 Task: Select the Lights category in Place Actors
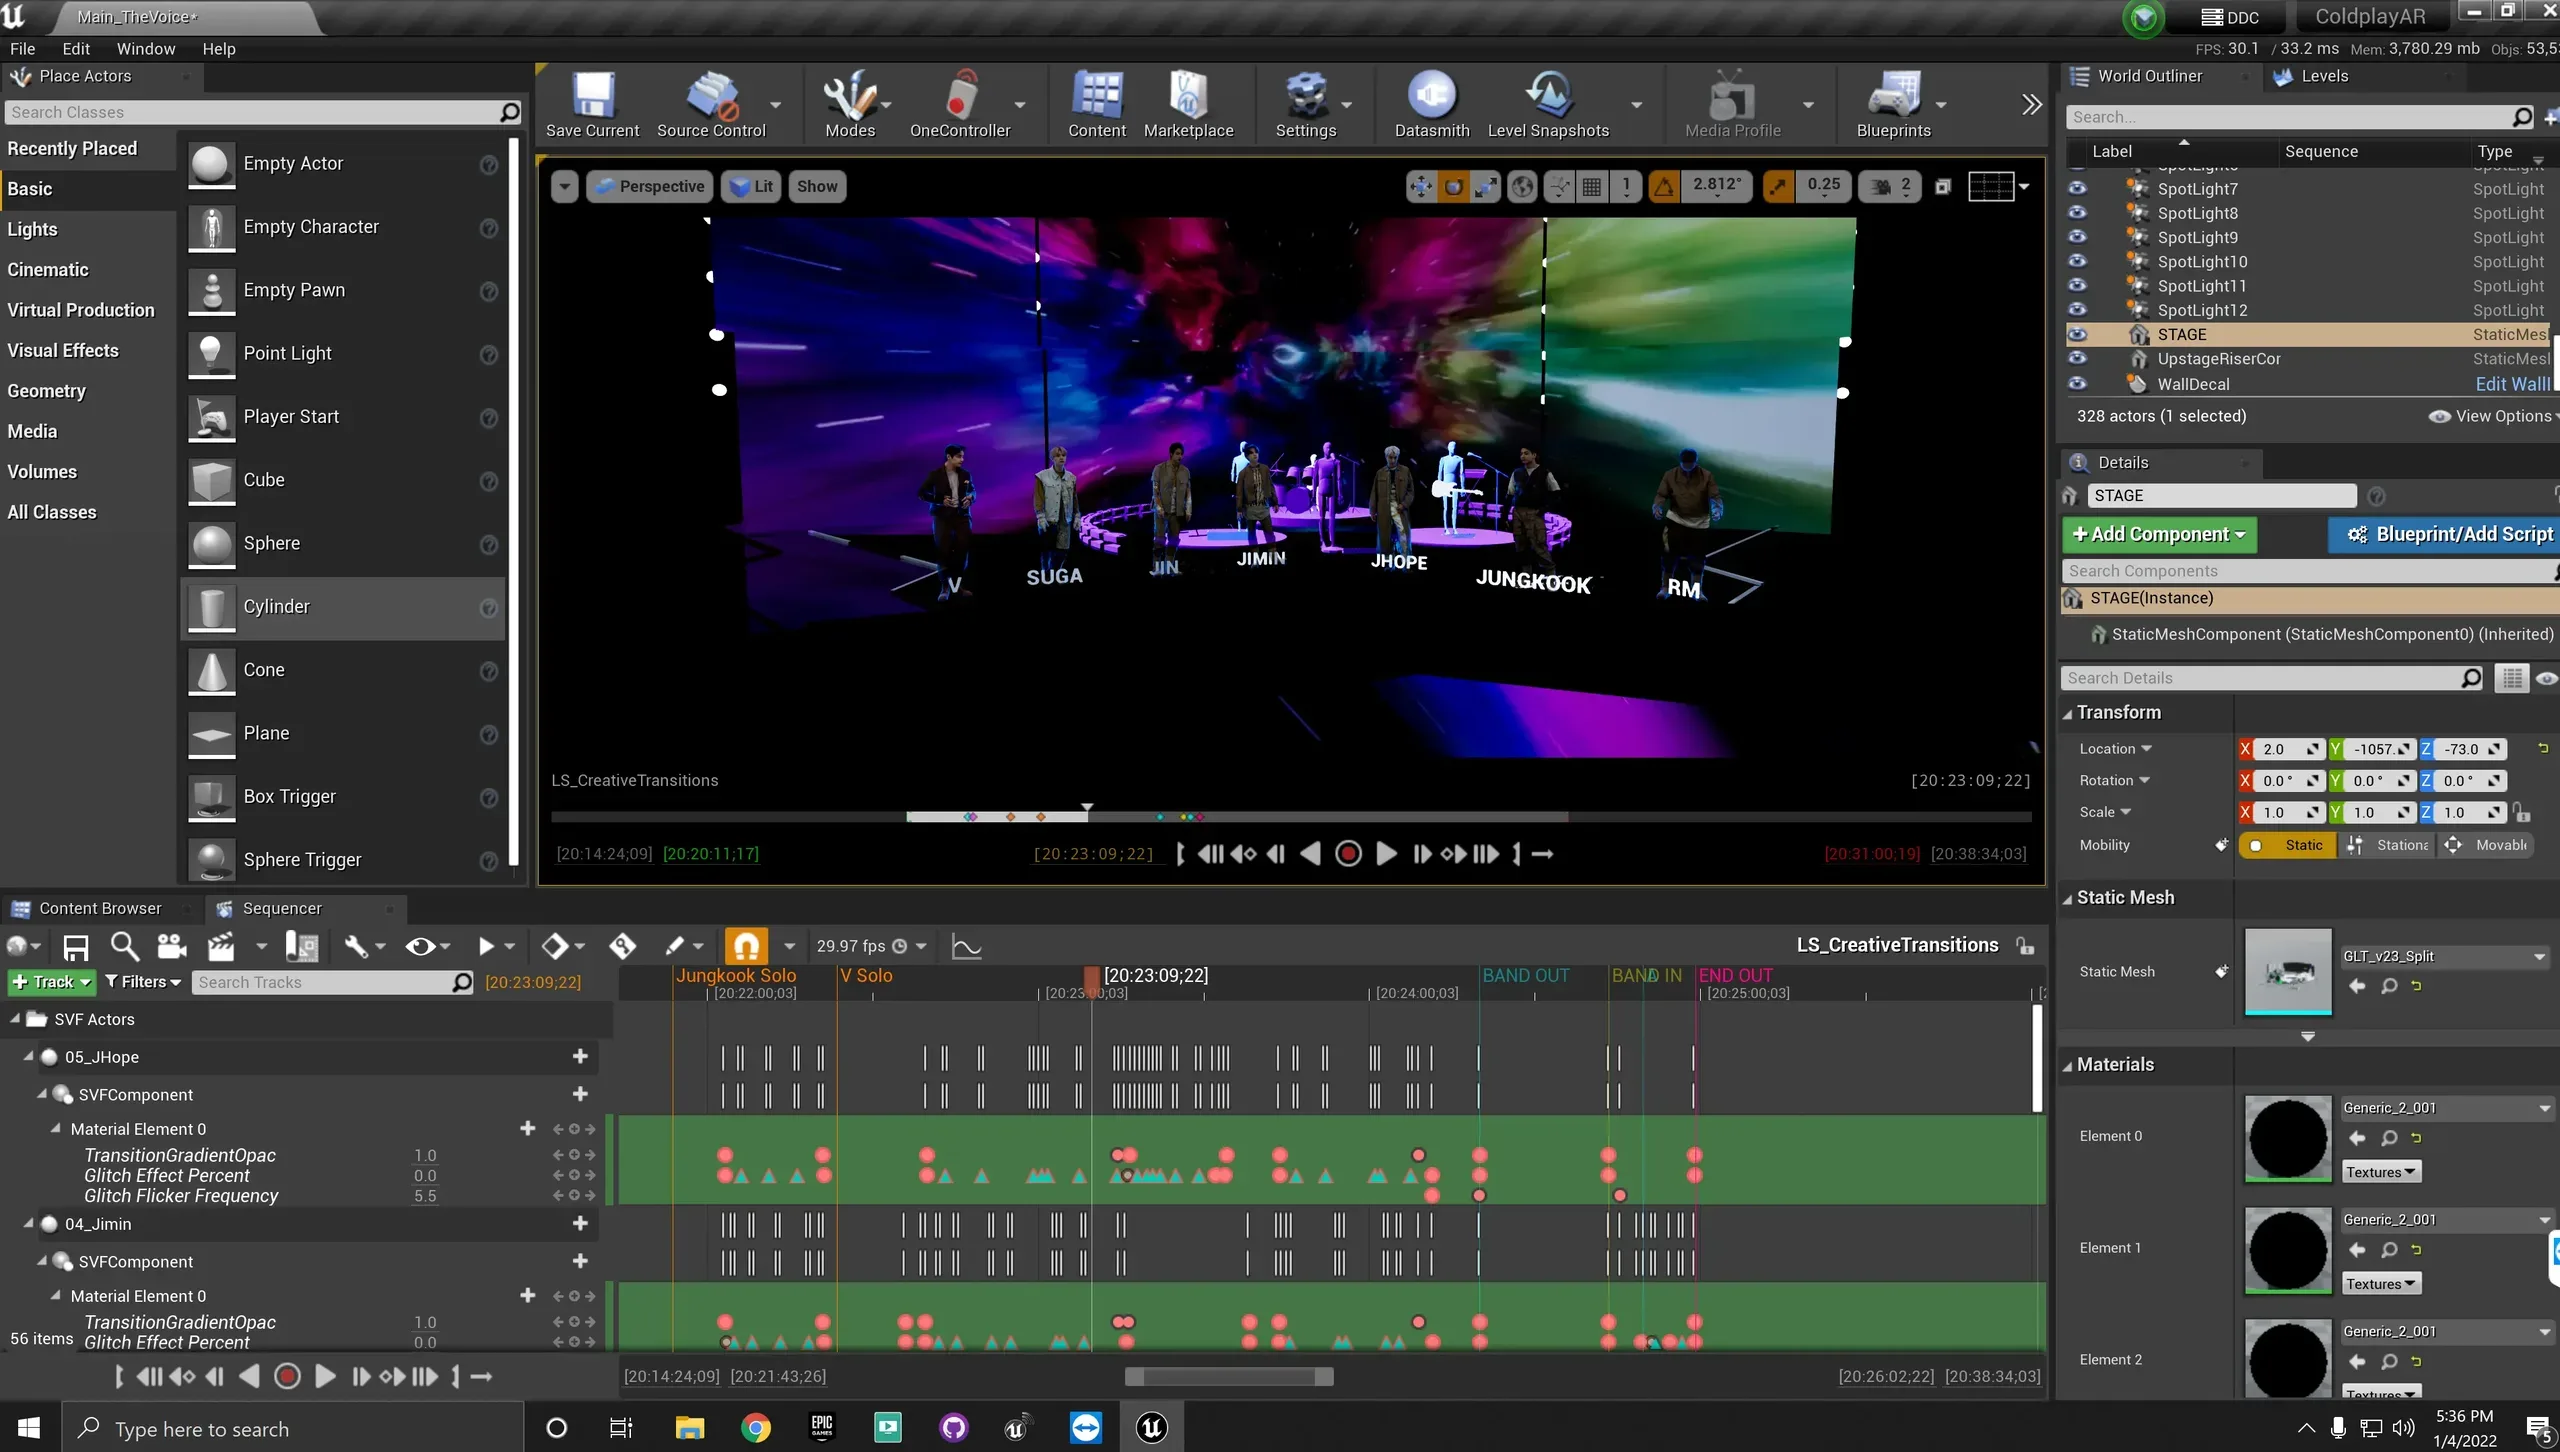[x=32, y=229]
